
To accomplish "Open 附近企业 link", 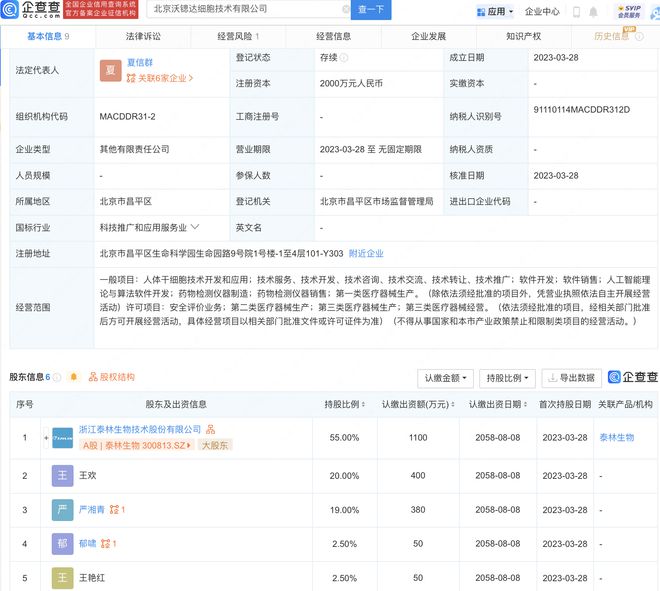I will click(x=366, y=253).
